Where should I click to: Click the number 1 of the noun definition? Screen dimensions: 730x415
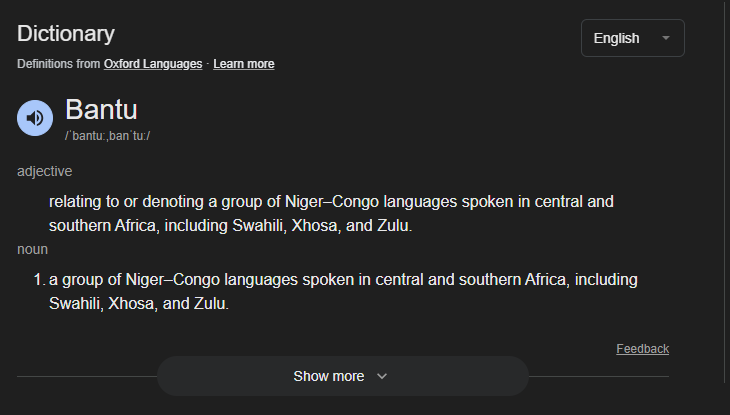(x=39, y=279)
